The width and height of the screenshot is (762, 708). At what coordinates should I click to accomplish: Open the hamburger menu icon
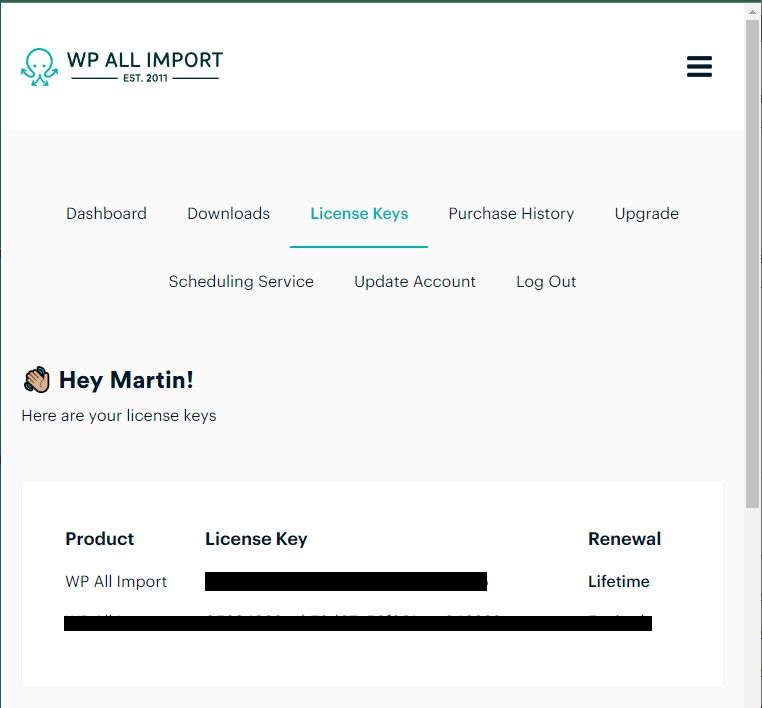coord(699,67)
